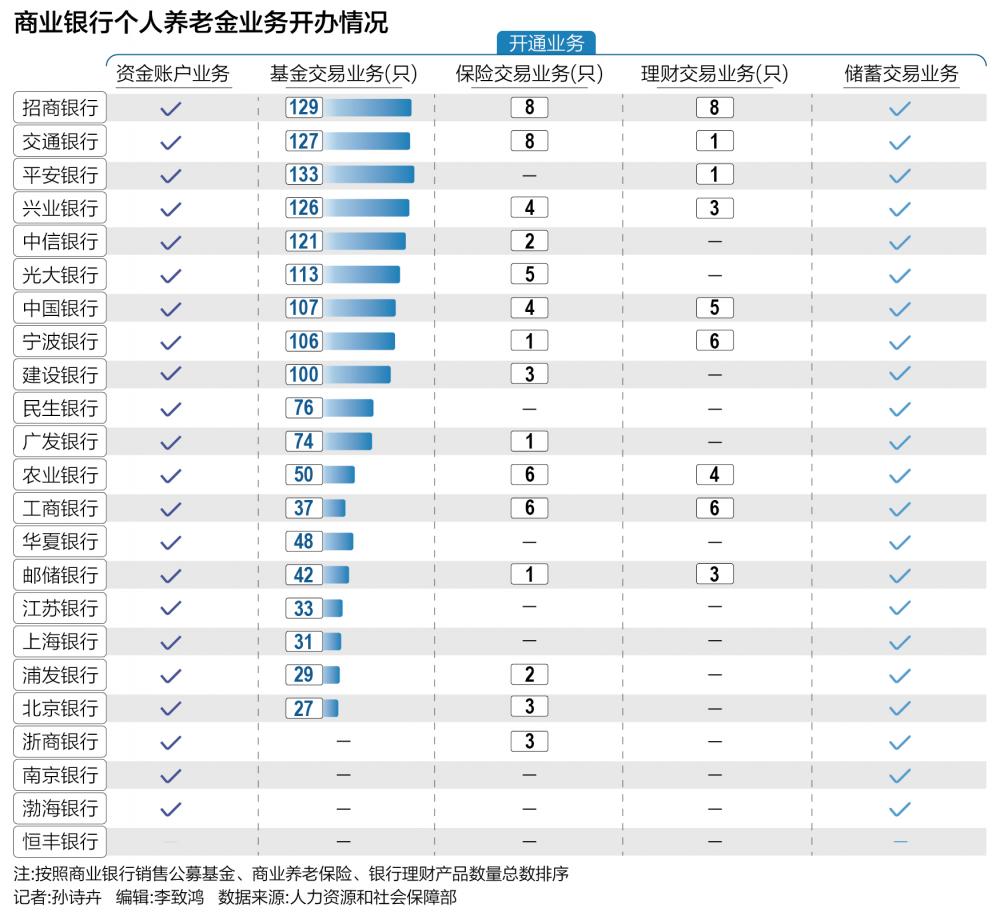Click 招商银行's wealth product count 8

(714, 107)
